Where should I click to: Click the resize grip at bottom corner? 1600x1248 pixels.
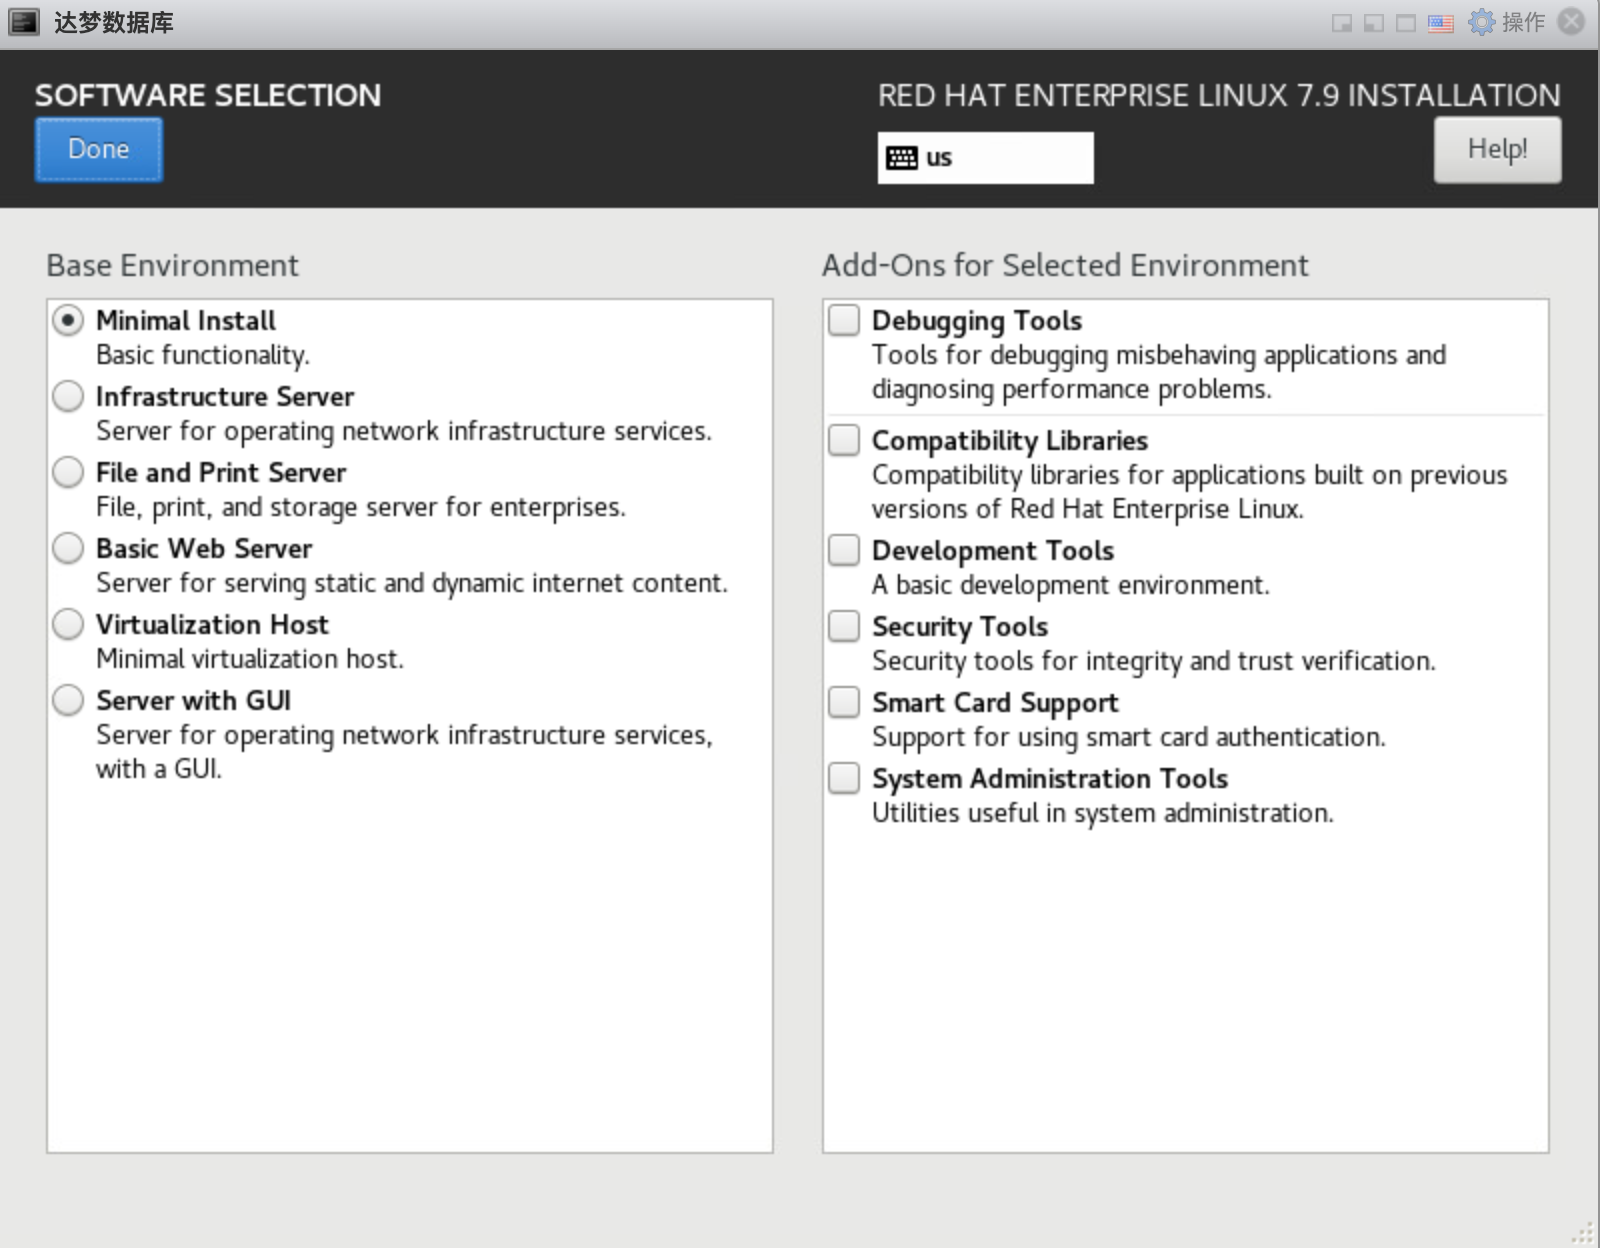tap(1583, 1232)
